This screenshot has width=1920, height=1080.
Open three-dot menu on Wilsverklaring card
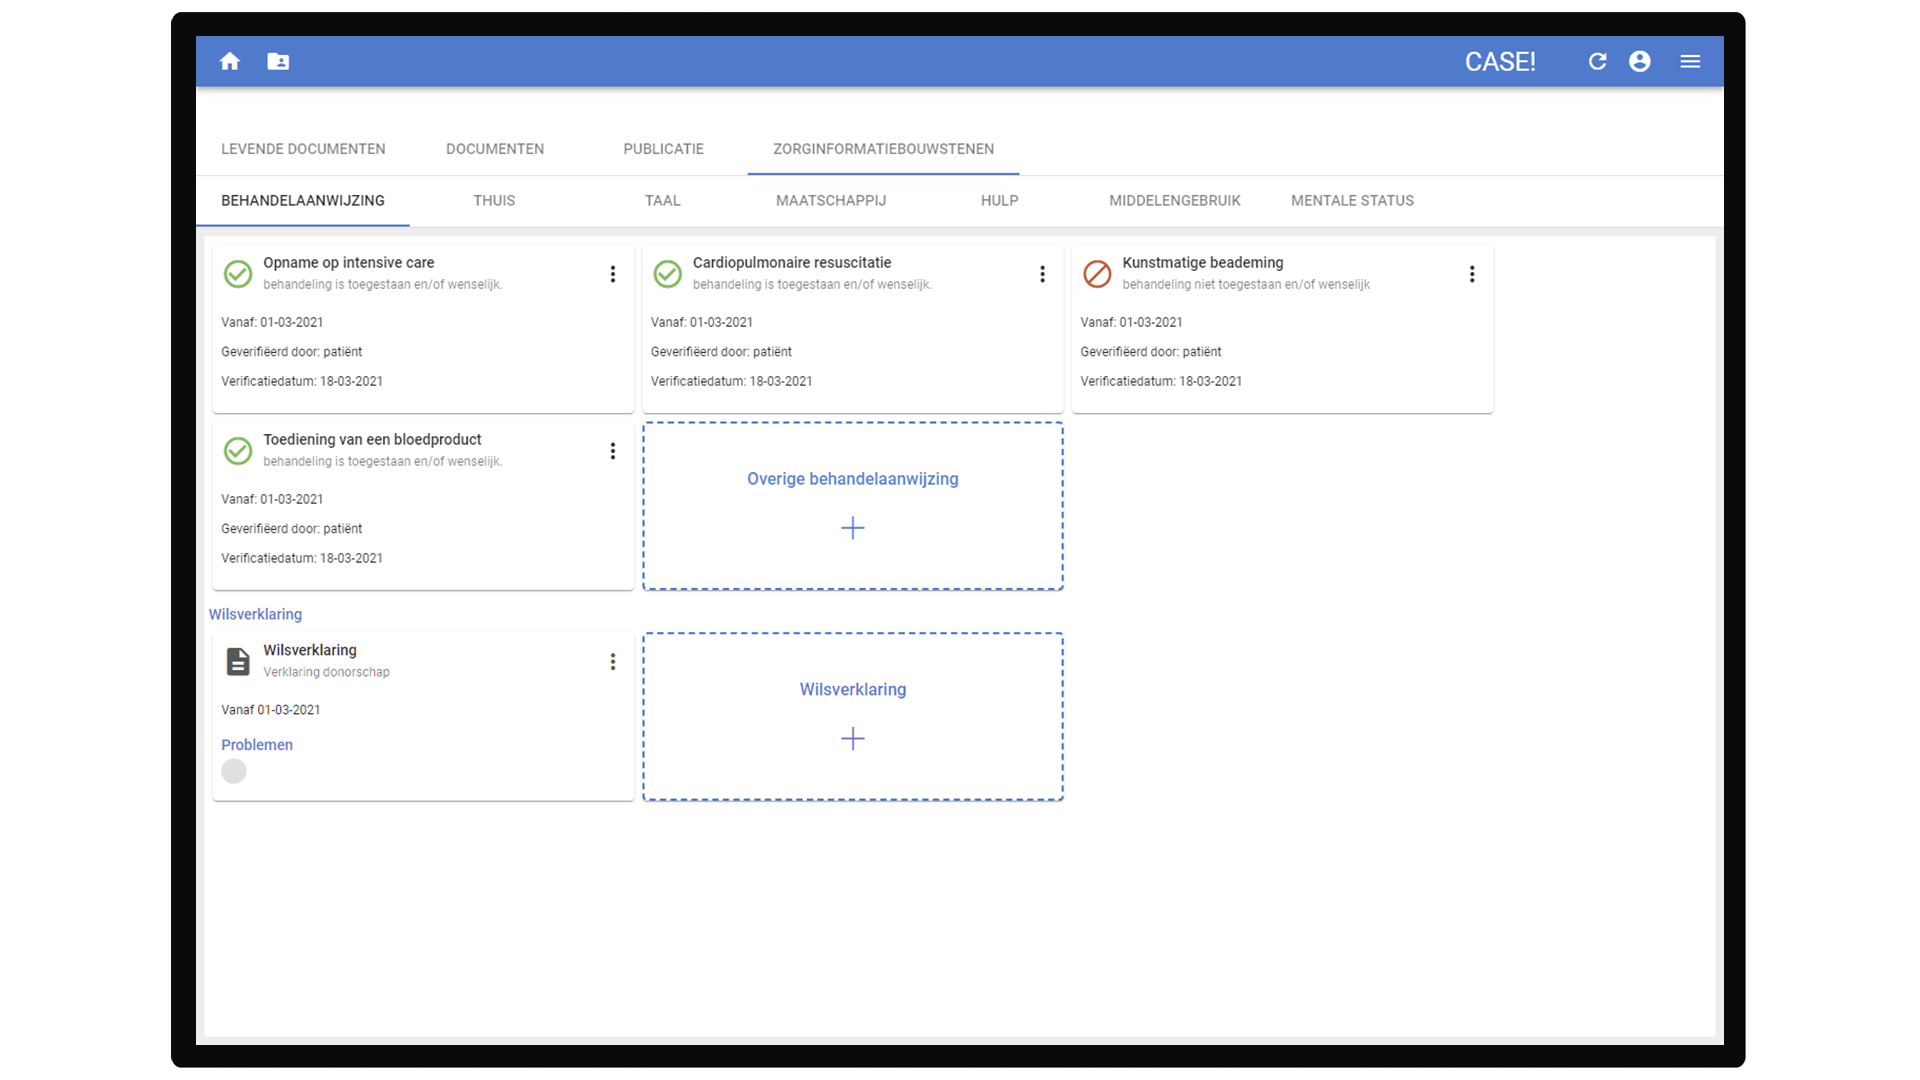point(613,662)
